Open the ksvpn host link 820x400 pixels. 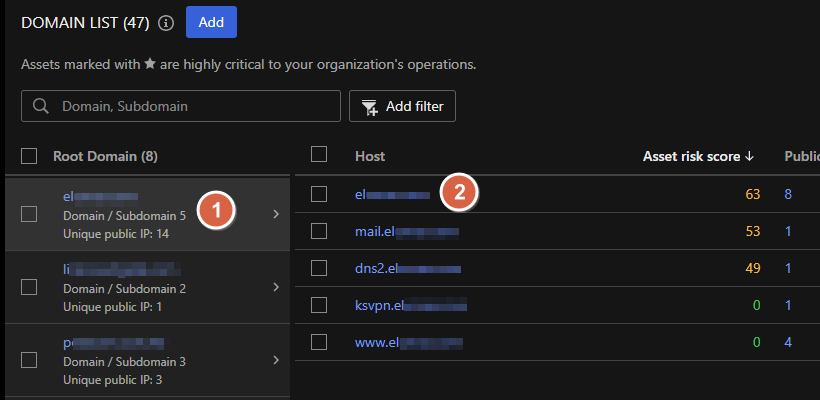(410, 305)
